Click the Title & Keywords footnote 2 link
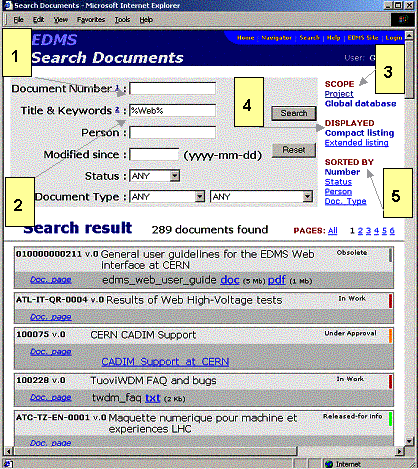The image size is (418, 469). [117, 110]
